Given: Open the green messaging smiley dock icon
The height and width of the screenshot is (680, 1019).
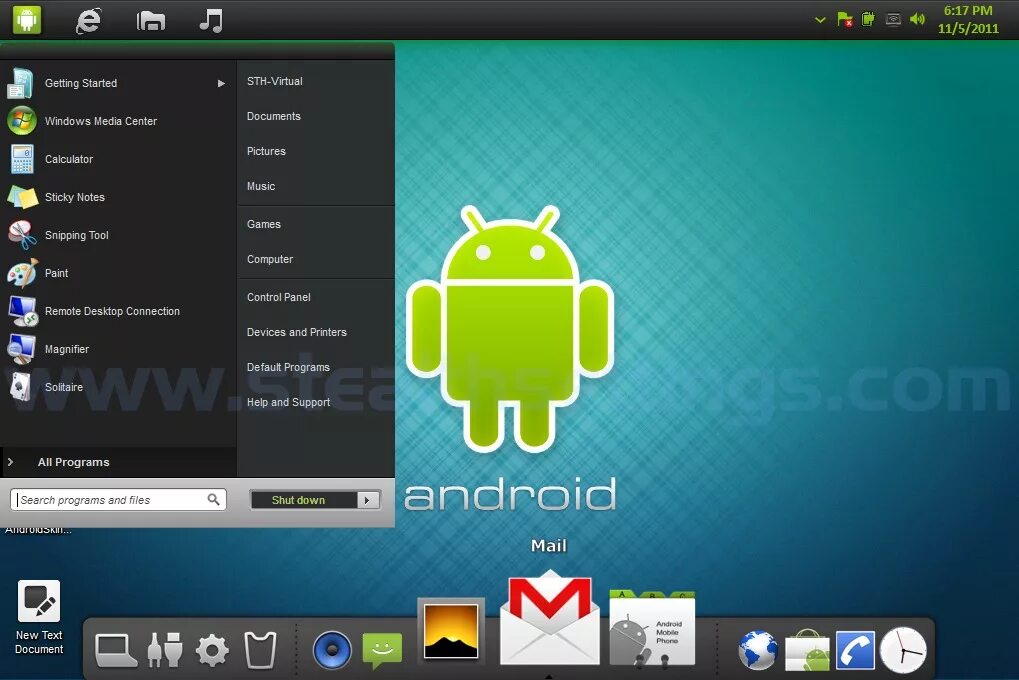Looking at the screenshot, I should click(382, 649).
